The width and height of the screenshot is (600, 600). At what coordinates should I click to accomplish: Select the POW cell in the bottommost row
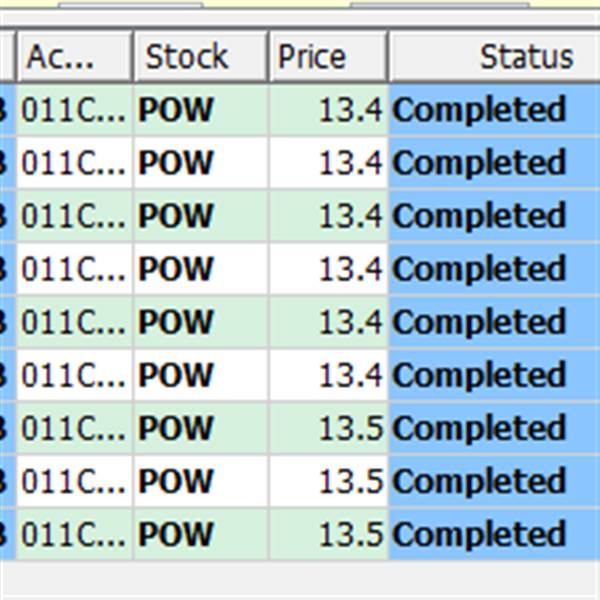coord(201,534)
